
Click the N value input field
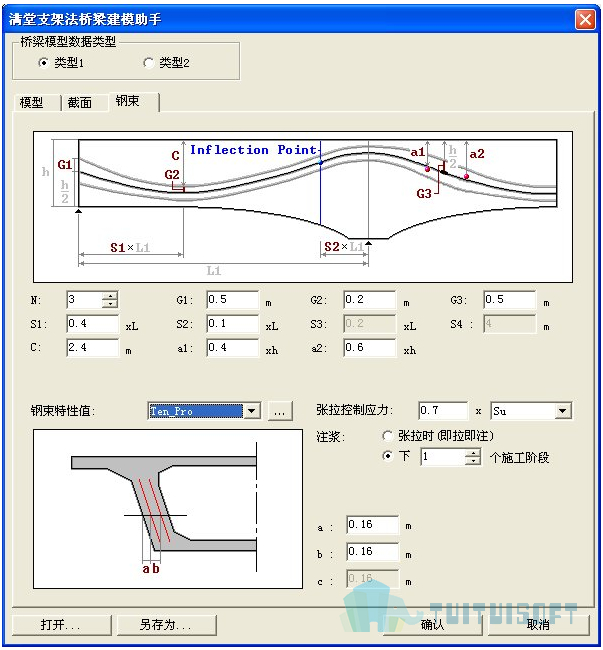85,299
